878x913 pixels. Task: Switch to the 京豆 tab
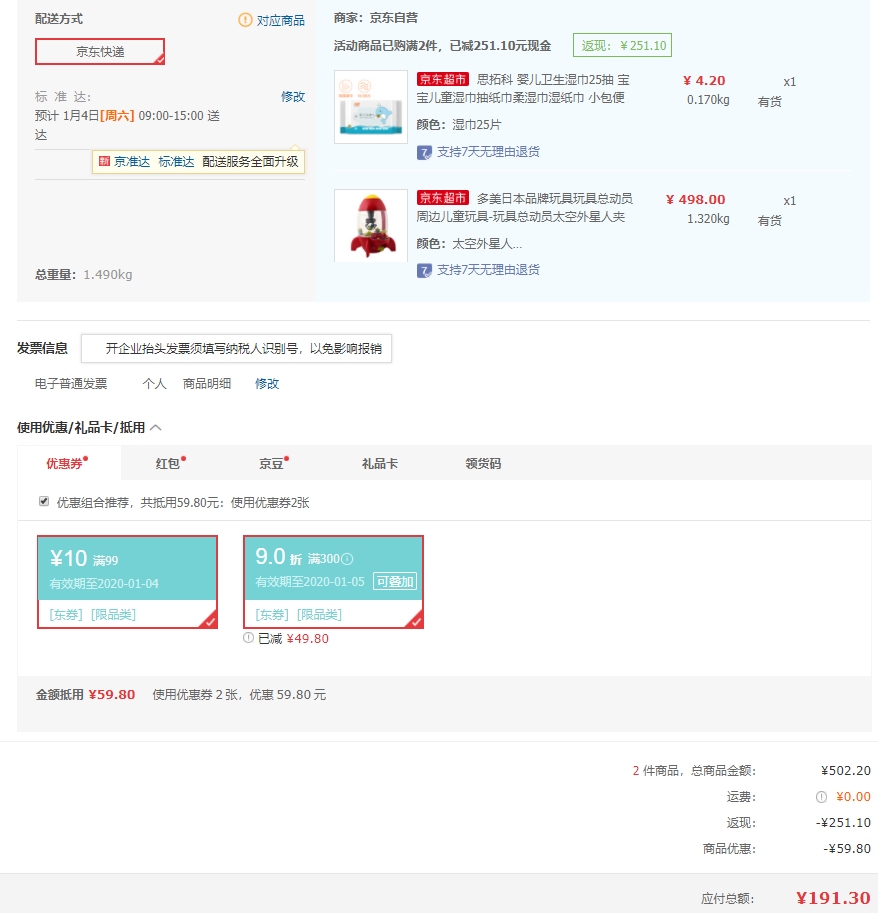pyautogui.click(x=272, y=463)
